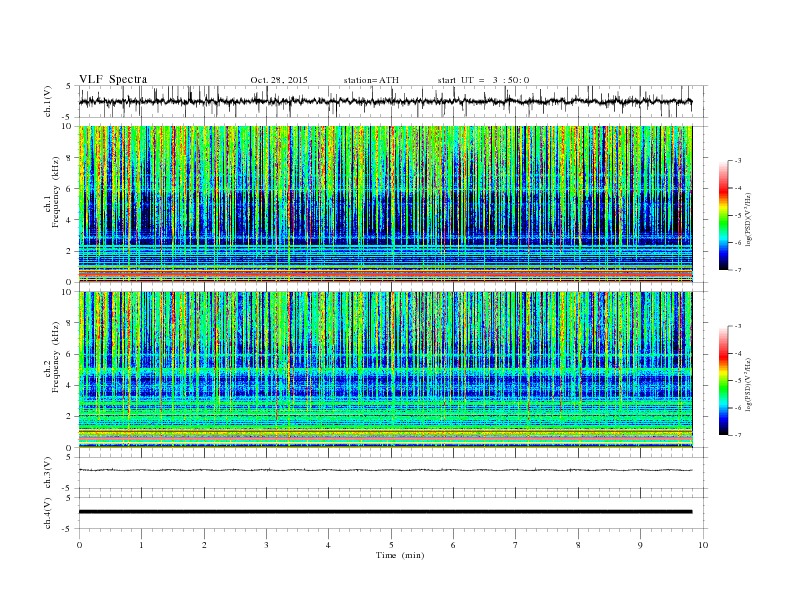Select the "ch.2 Frequency (kHz)" axis label
Screen dimensions: 792x612
pyautogui.click(x=52, y=357)
